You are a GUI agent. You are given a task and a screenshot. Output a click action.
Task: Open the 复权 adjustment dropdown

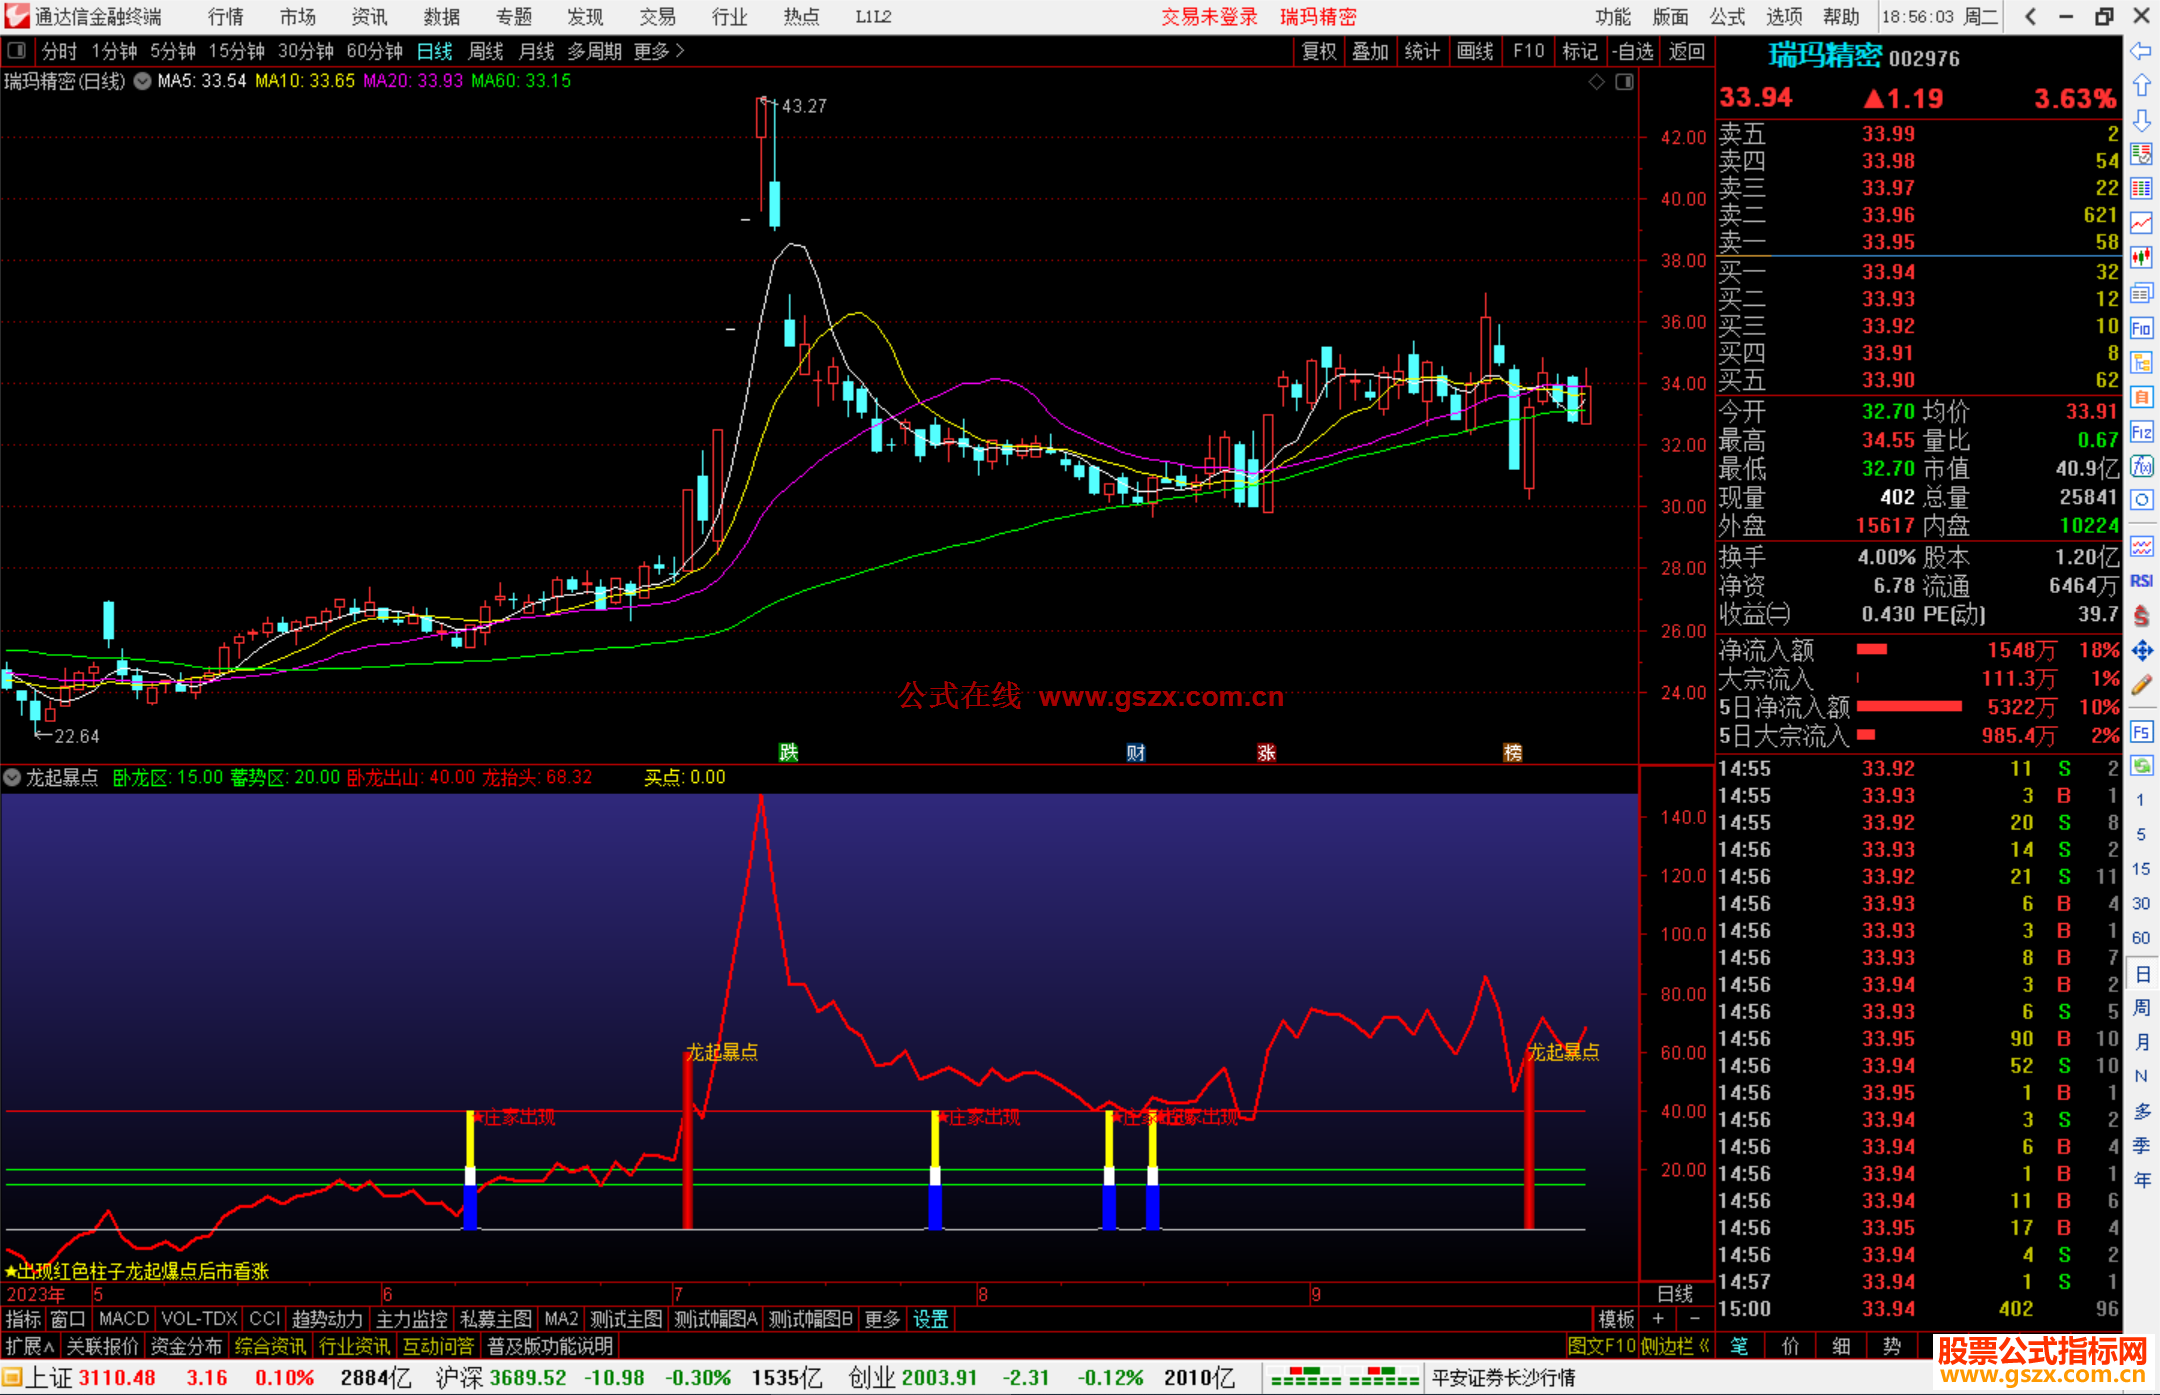click(1319, 51)
